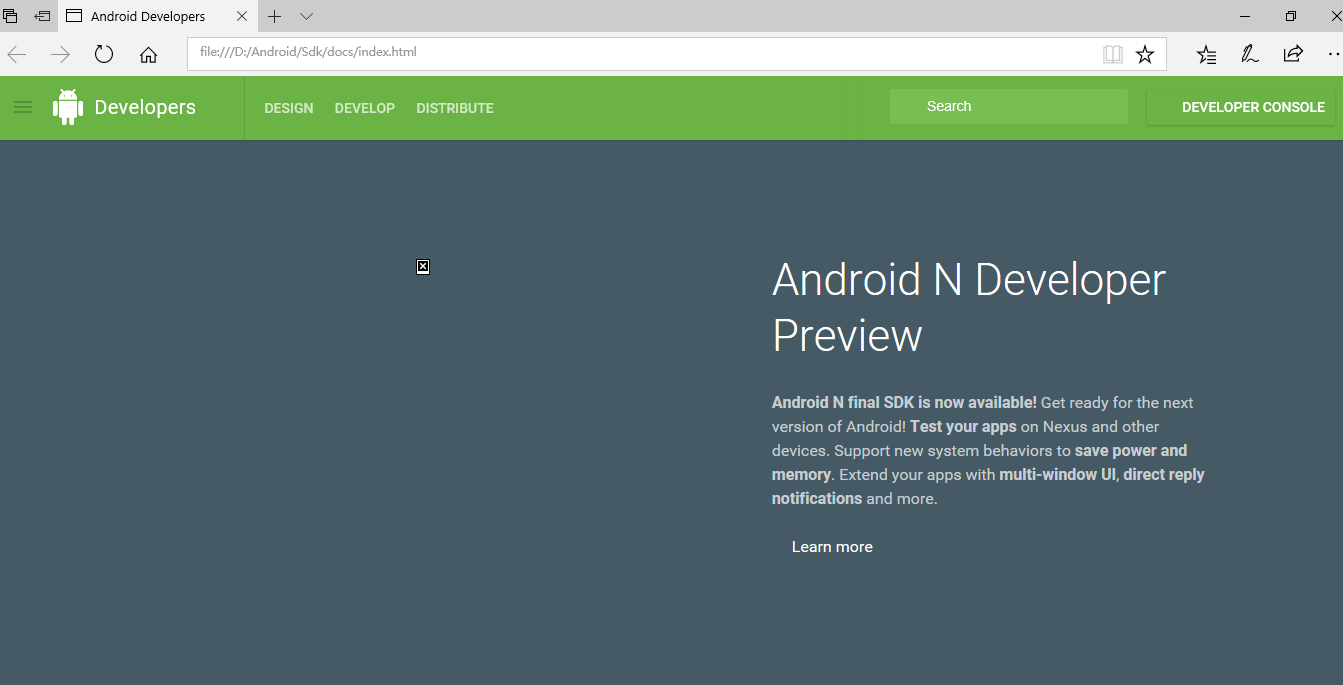Click the Search field
The height and width of the screenshot is (685, 1343).
[1009, 107]
